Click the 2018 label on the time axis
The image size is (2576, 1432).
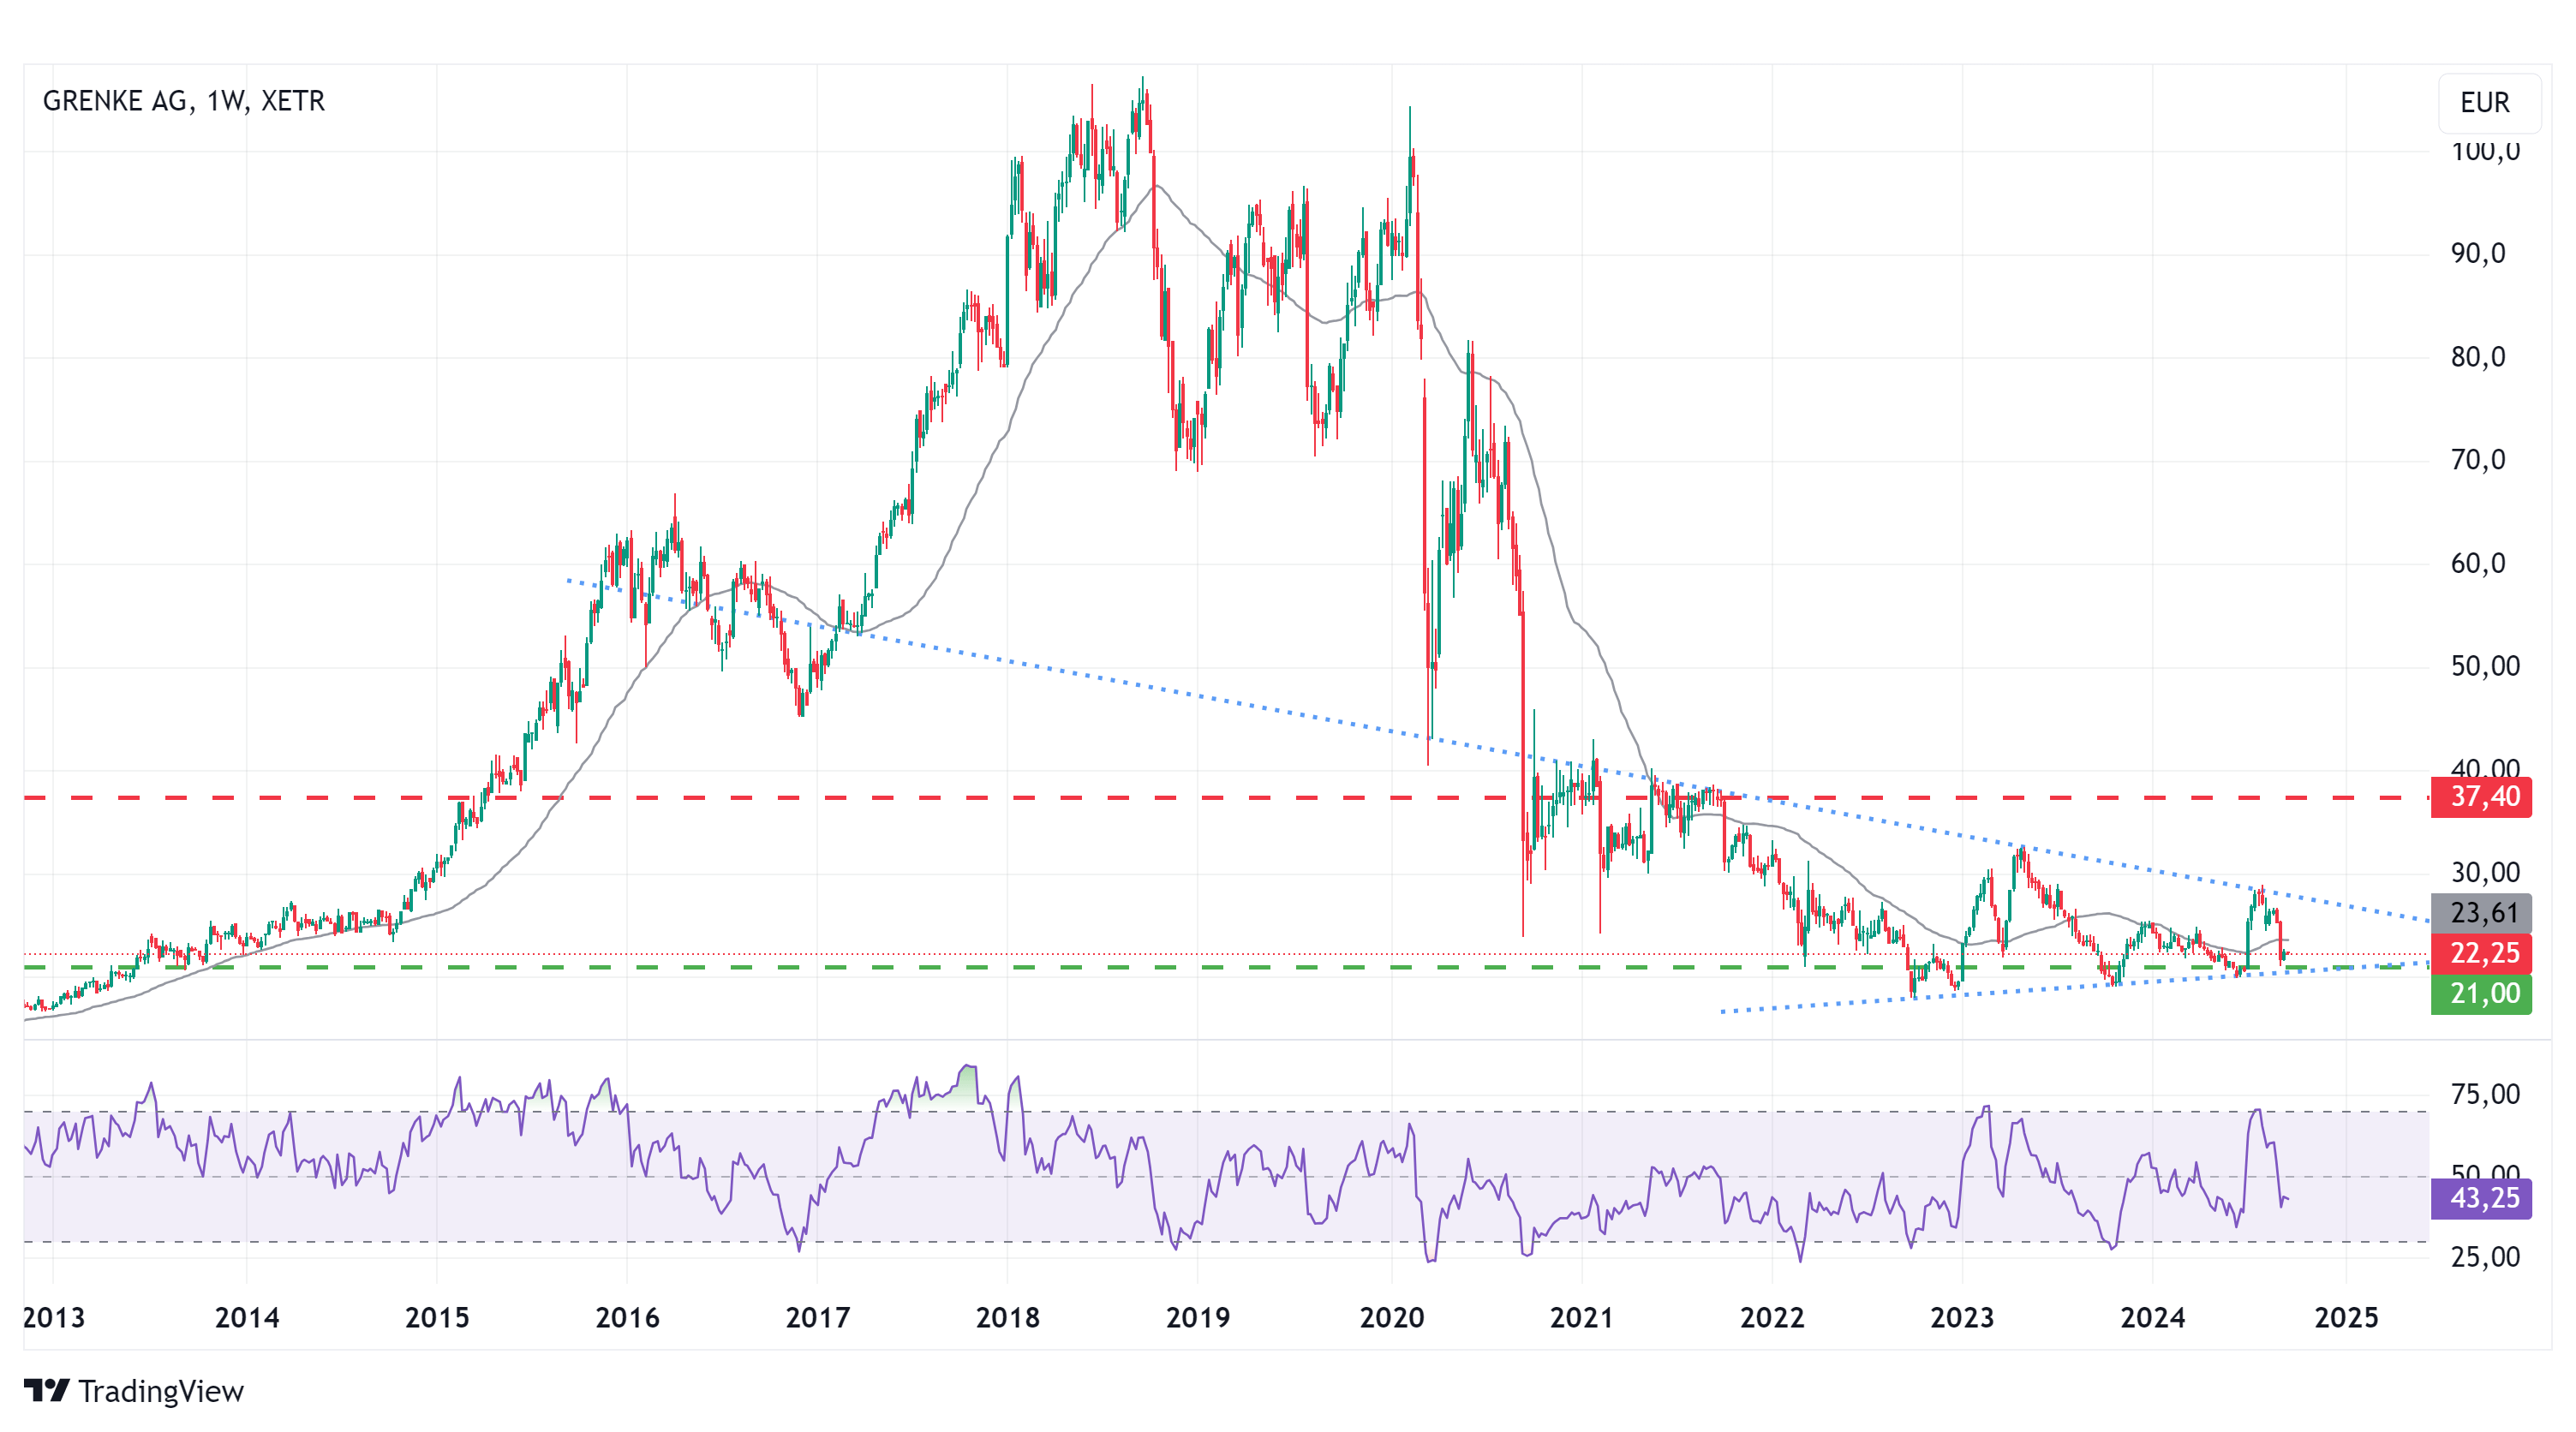(1008, 1318)
